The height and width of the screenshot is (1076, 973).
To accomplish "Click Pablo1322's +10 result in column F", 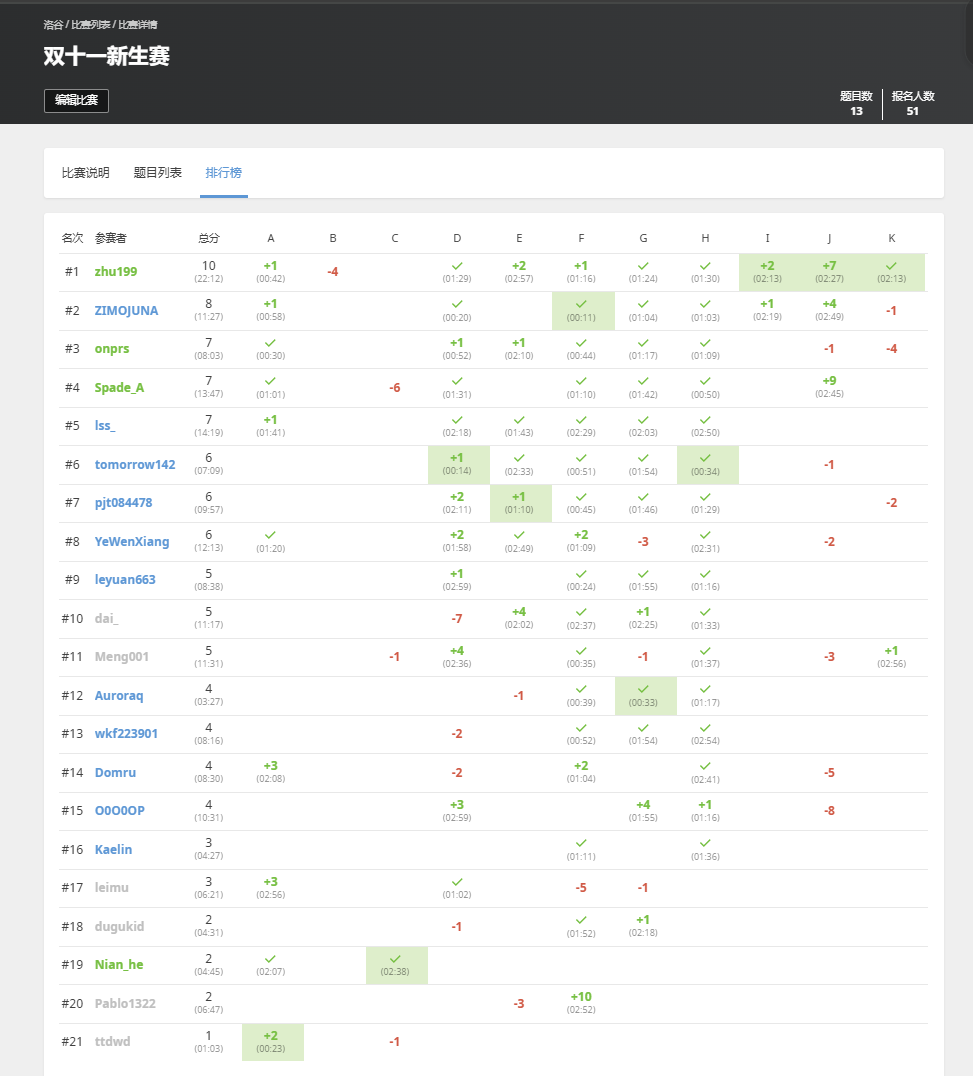I will pyautogui.click(x=581, y=1002).
